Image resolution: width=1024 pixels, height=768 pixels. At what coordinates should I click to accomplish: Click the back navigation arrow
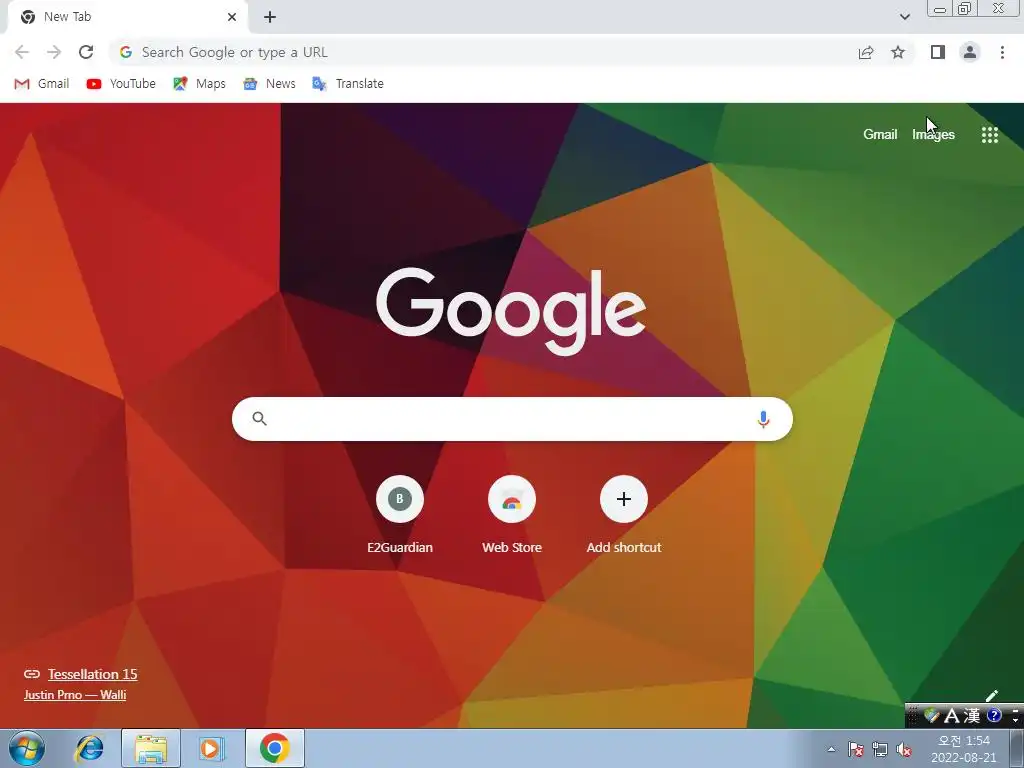22,52
